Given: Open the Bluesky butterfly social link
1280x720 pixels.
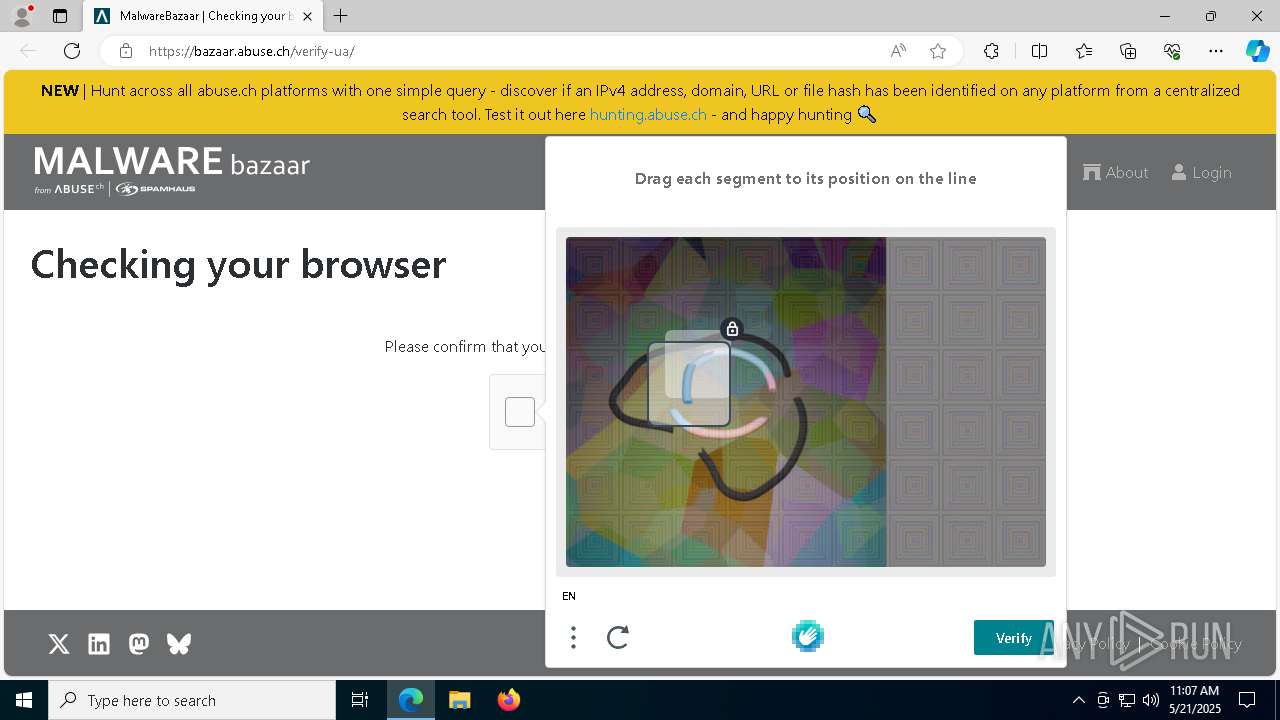Looking at the screenshot, I should coord(179,644).
